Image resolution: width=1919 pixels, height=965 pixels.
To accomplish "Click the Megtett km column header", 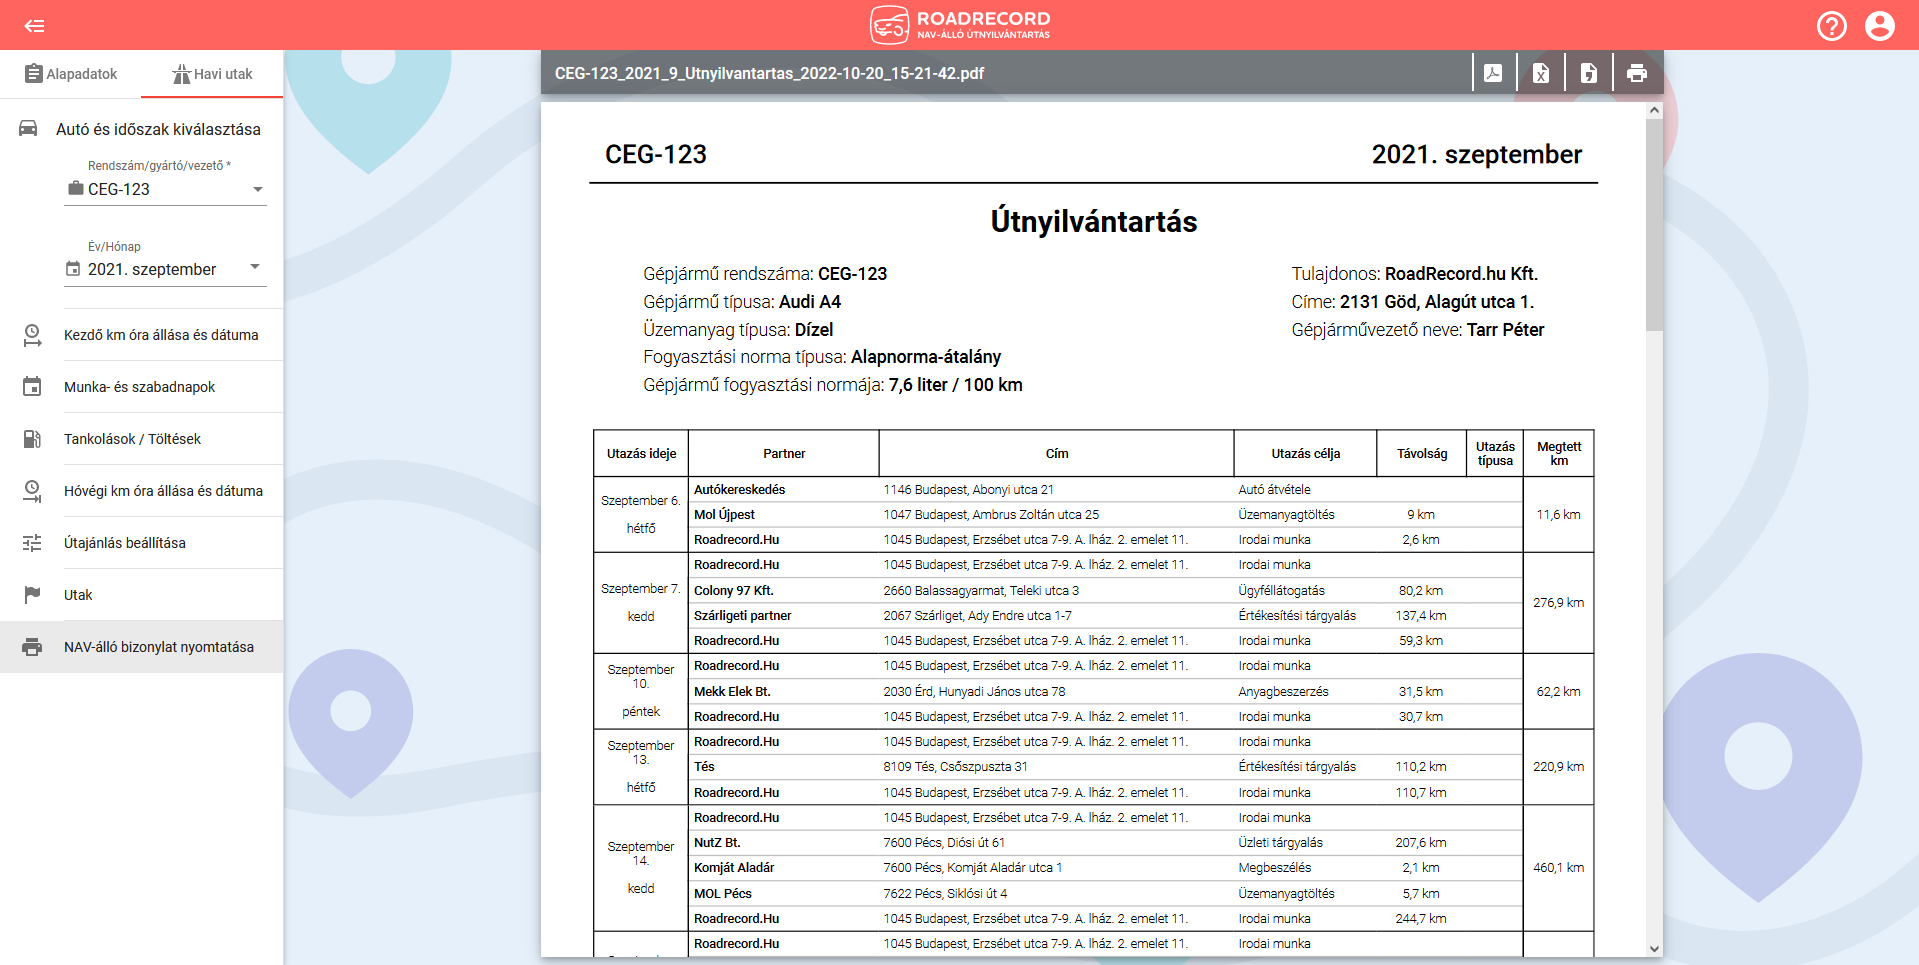I will click(1558, 453).
